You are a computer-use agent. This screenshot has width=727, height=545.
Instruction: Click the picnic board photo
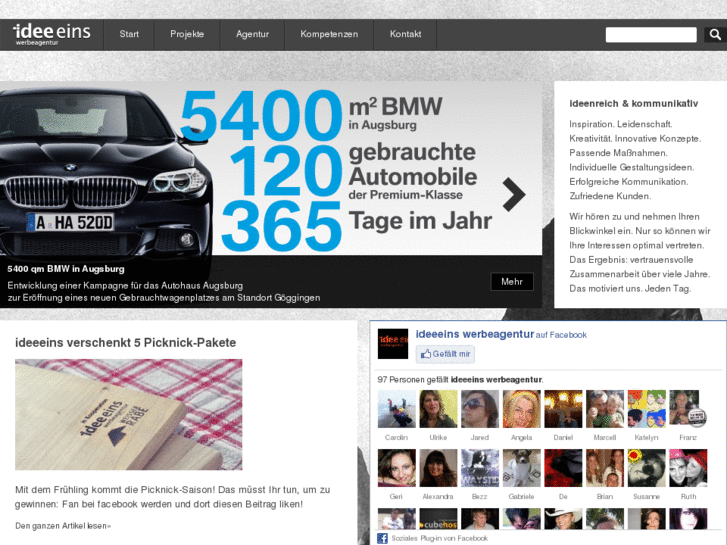coord(128,414)
